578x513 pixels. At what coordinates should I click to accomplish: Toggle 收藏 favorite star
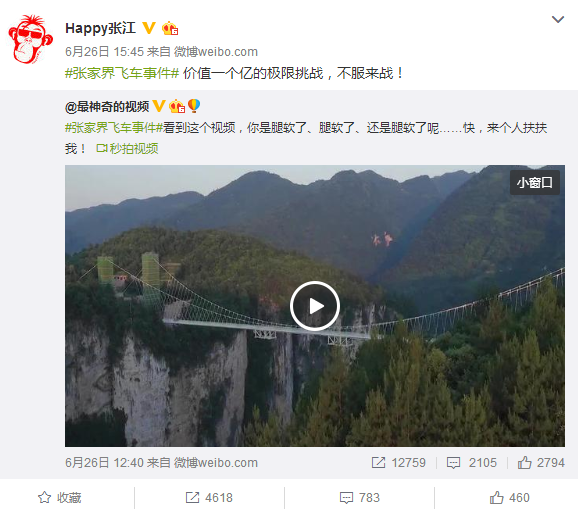click(60, 498)
